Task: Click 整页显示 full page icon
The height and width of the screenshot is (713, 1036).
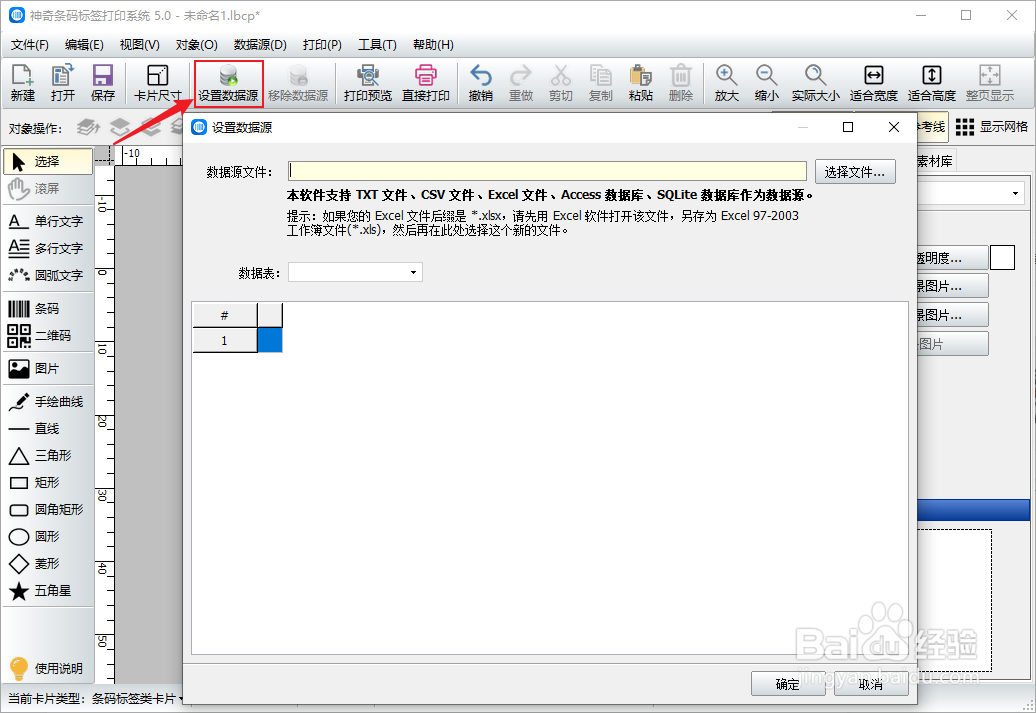Action: coord(989,83)
